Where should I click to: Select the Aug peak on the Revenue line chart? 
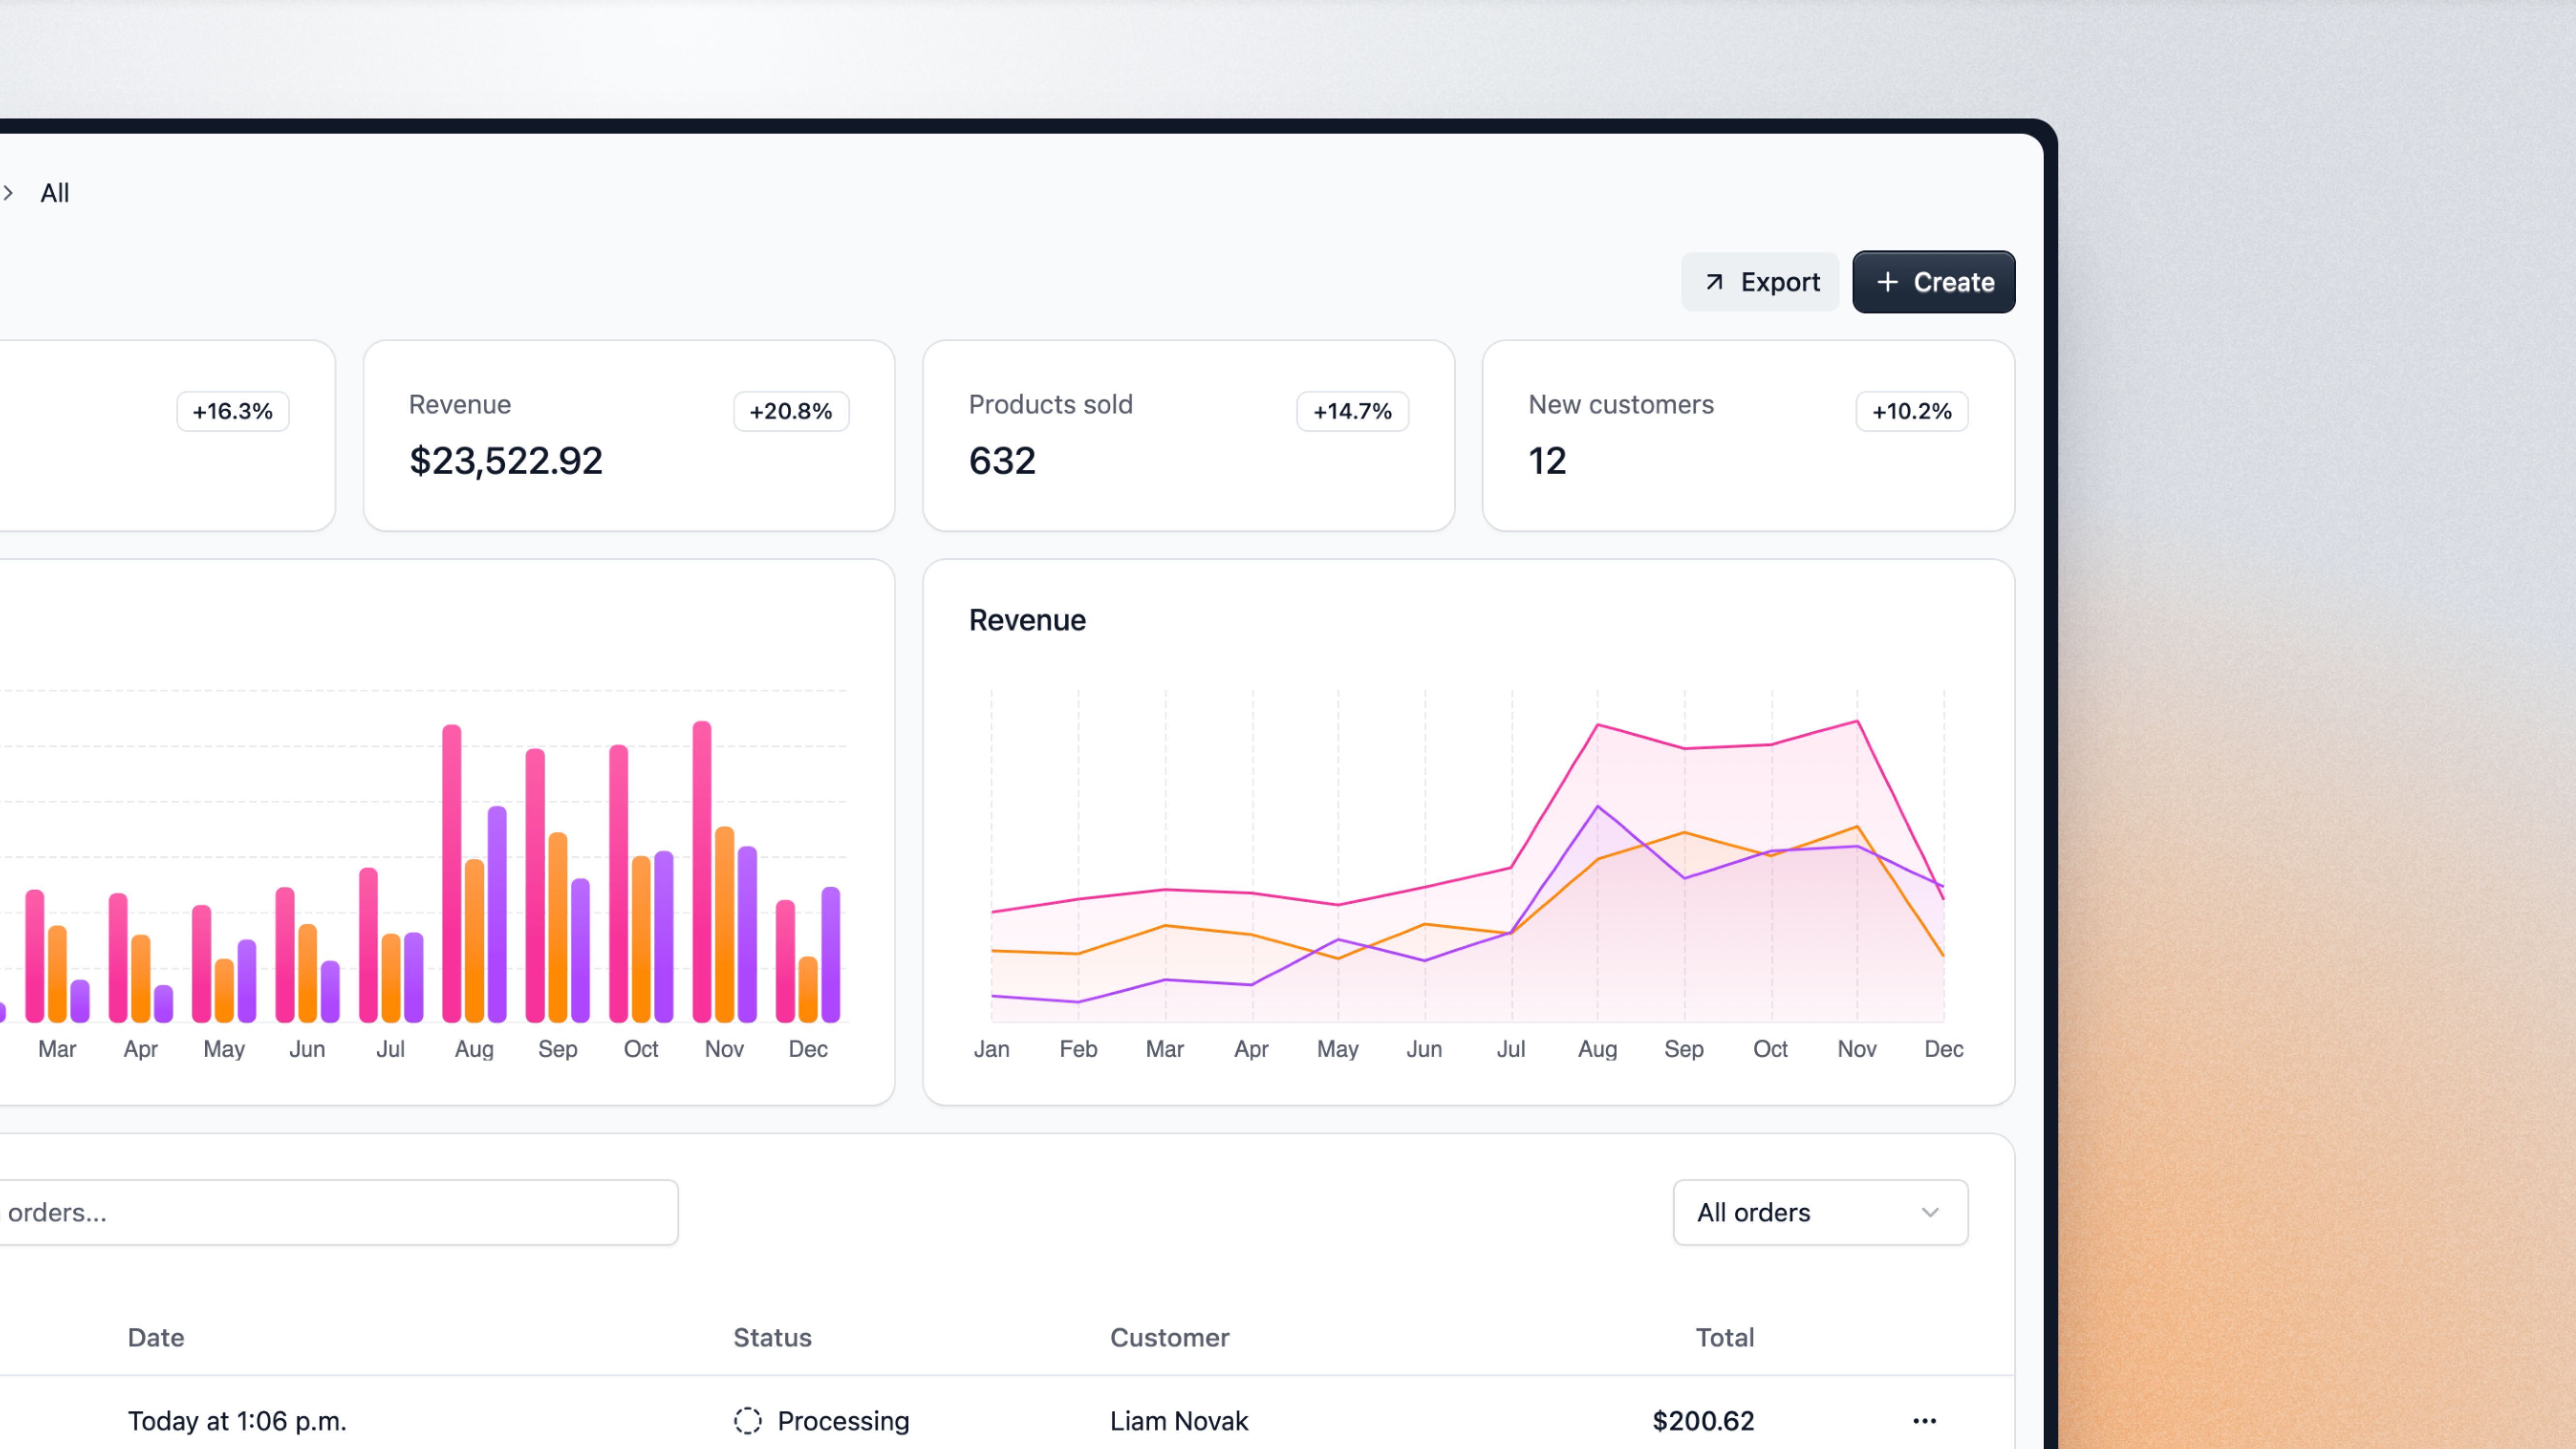(1598, 726)
